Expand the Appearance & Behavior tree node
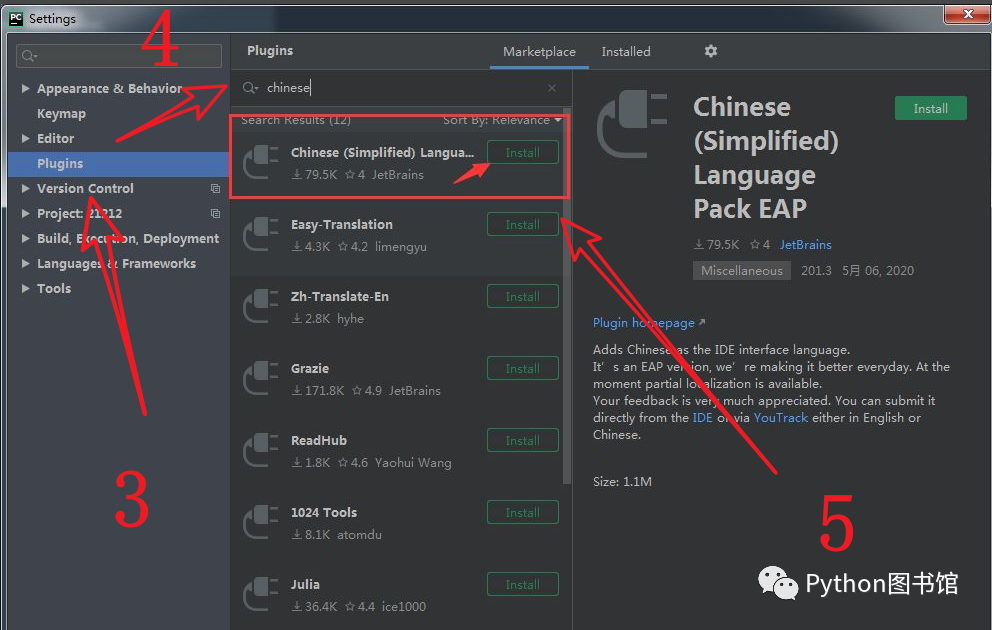Viewport: 992px width, 630px height. (x=26, y=89)
